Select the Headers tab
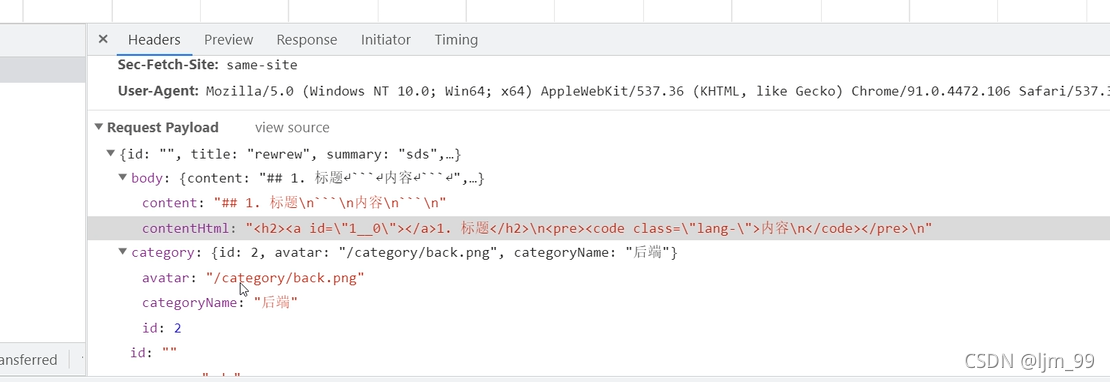1110x382 pixels. coord(154,40)
